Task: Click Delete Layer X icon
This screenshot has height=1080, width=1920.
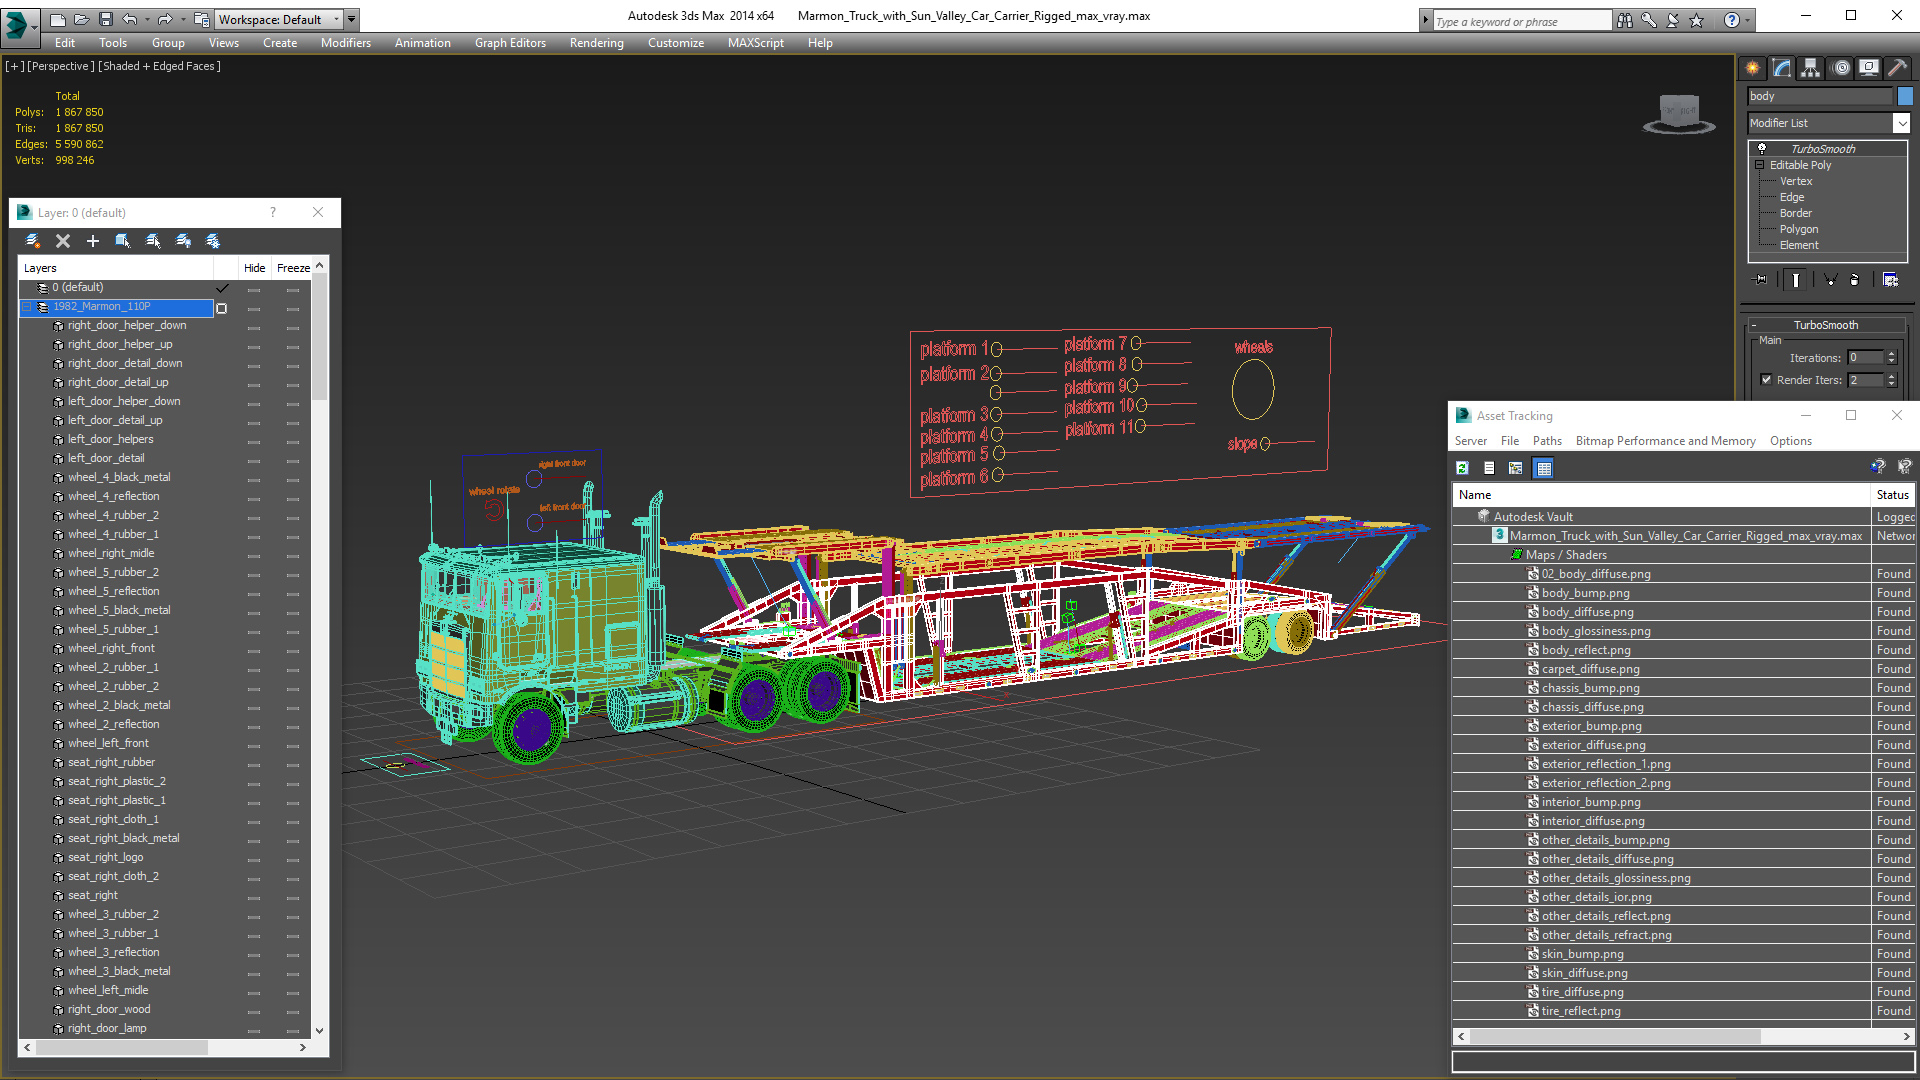Action: point(63,241)
